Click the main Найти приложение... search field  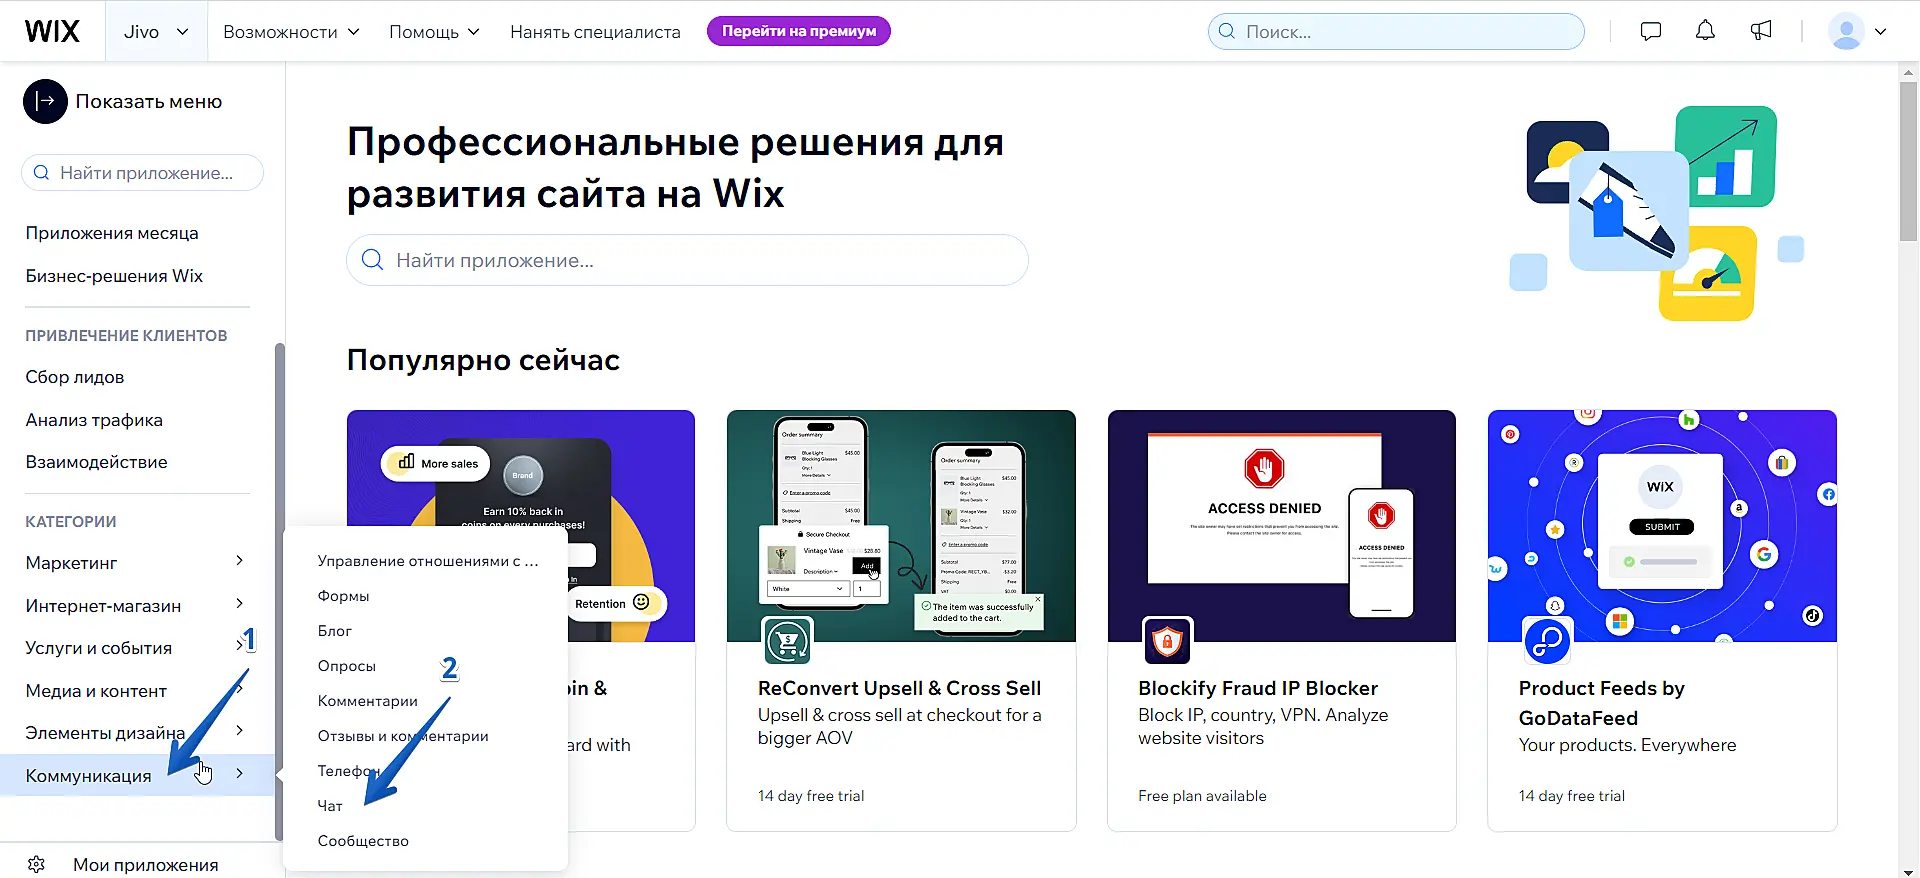[x=687, y=260]
